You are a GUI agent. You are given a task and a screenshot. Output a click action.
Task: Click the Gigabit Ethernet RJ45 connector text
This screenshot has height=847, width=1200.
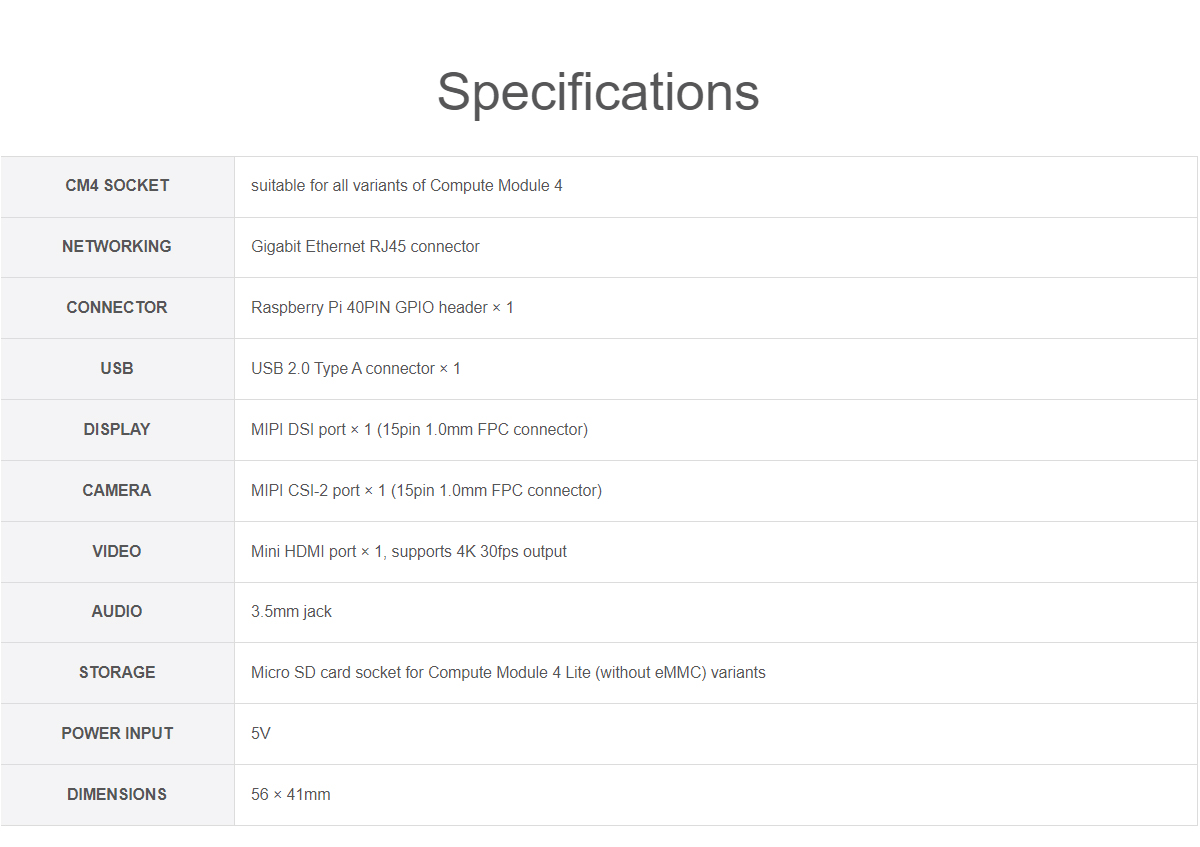click(x=365, y=246)
